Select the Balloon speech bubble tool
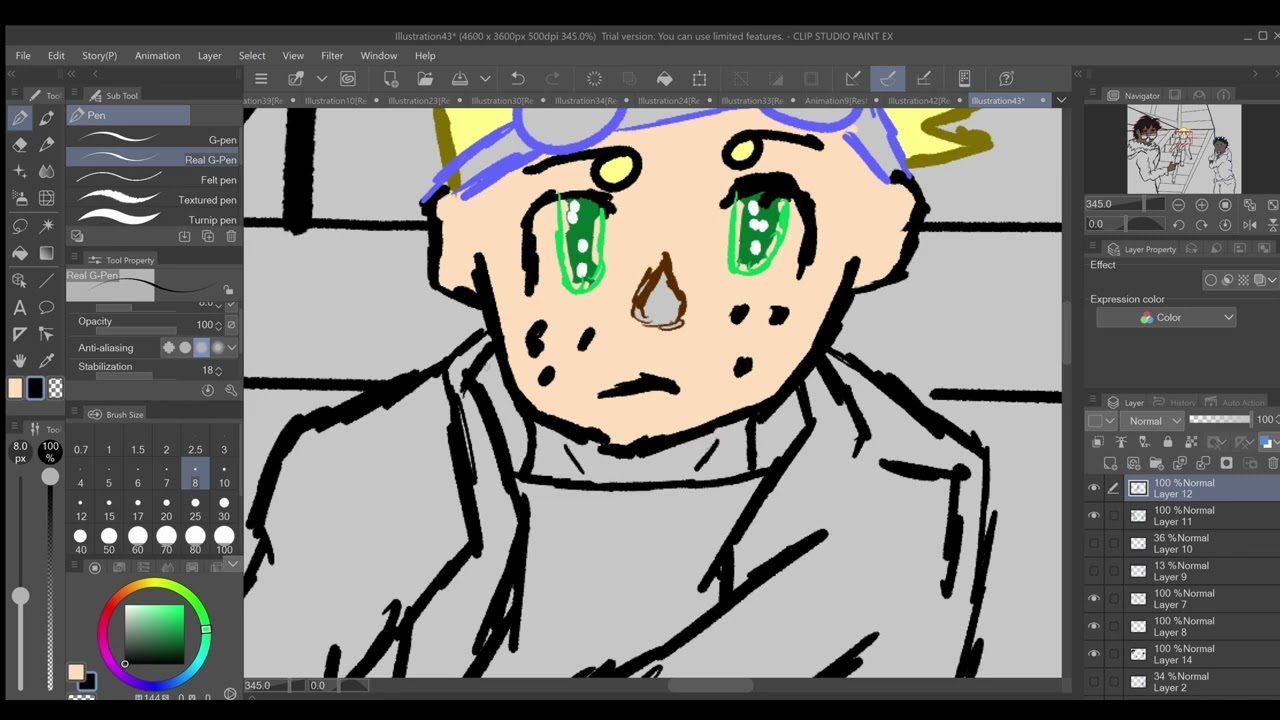 pos(46,307)
